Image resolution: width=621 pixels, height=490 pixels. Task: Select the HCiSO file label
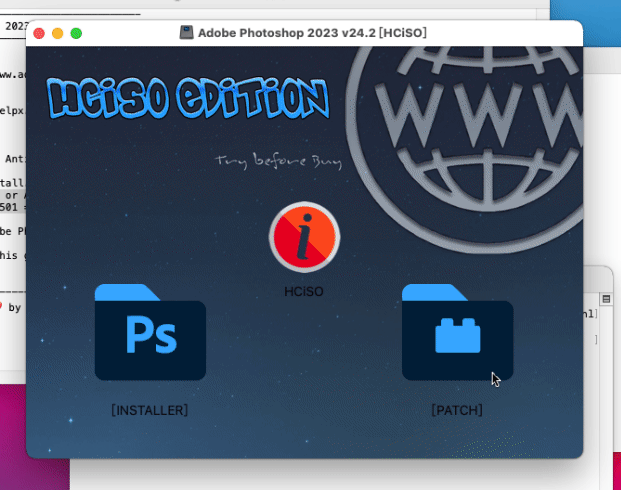(x=304, y=292)
